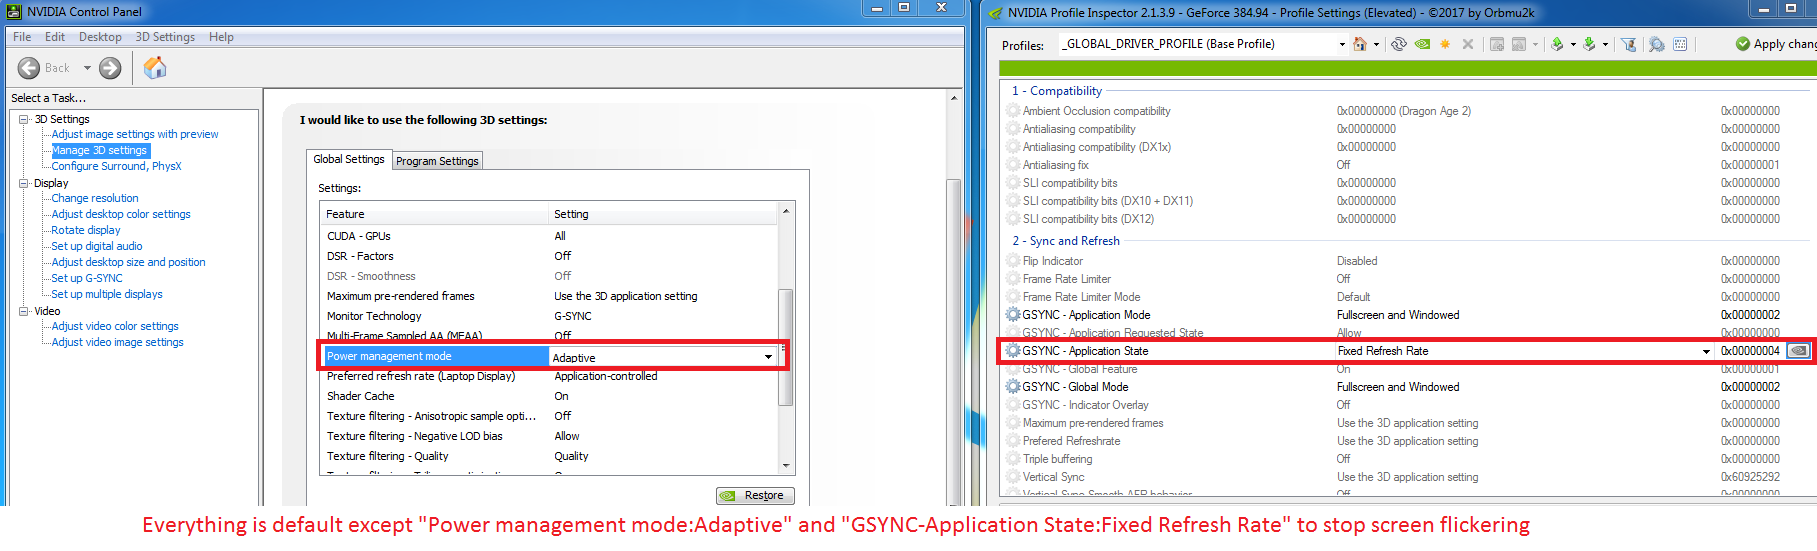Click the refresh profiles icon in Profile Inspector
Viewport: 1817px width, 551px height.
pos(1399,44)
